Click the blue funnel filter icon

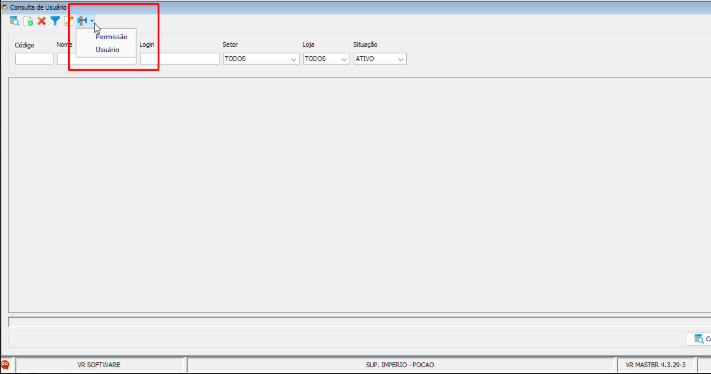55,21
